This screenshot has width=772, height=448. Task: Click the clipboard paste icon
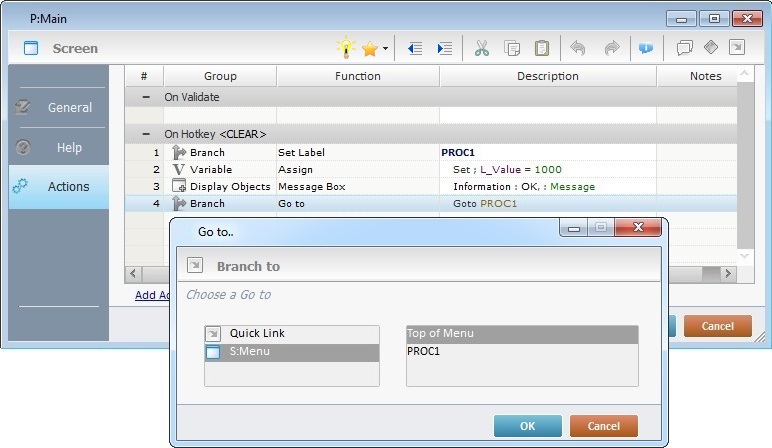(x=541, y=48)
